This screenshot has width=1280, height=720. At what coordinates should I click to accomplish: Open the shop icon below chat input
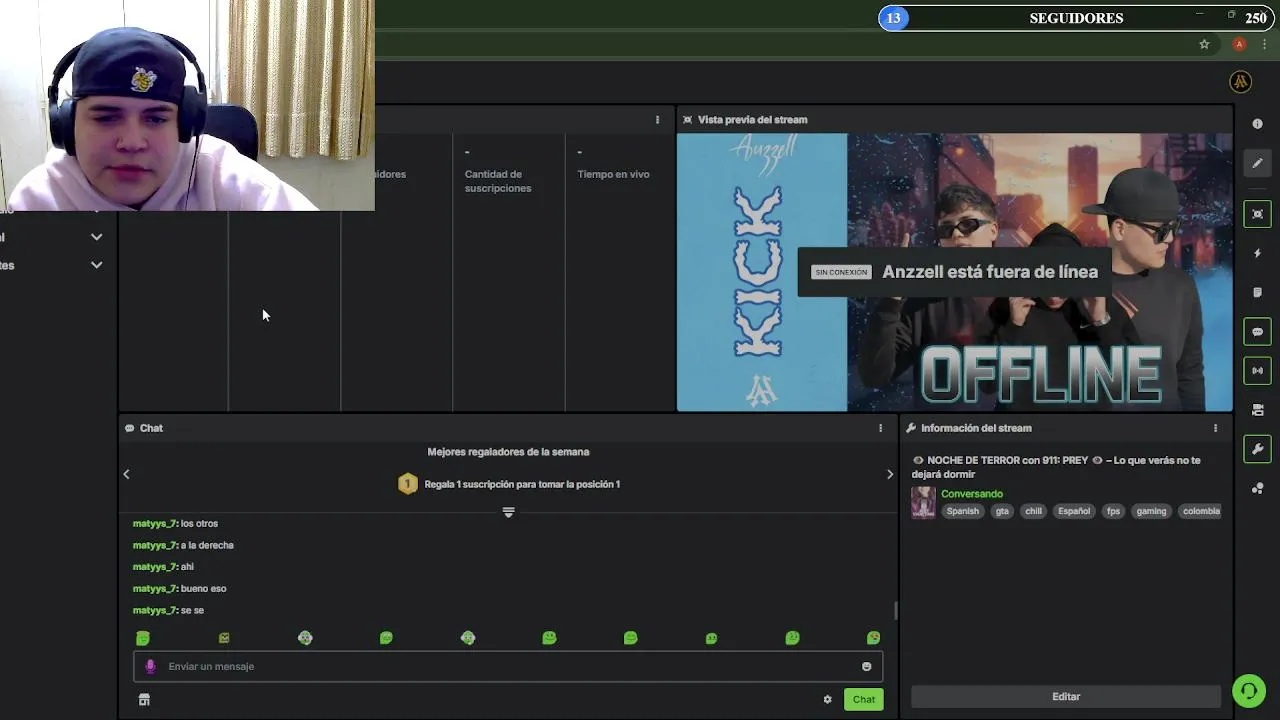pyautogui.click(x=144, y=700)
